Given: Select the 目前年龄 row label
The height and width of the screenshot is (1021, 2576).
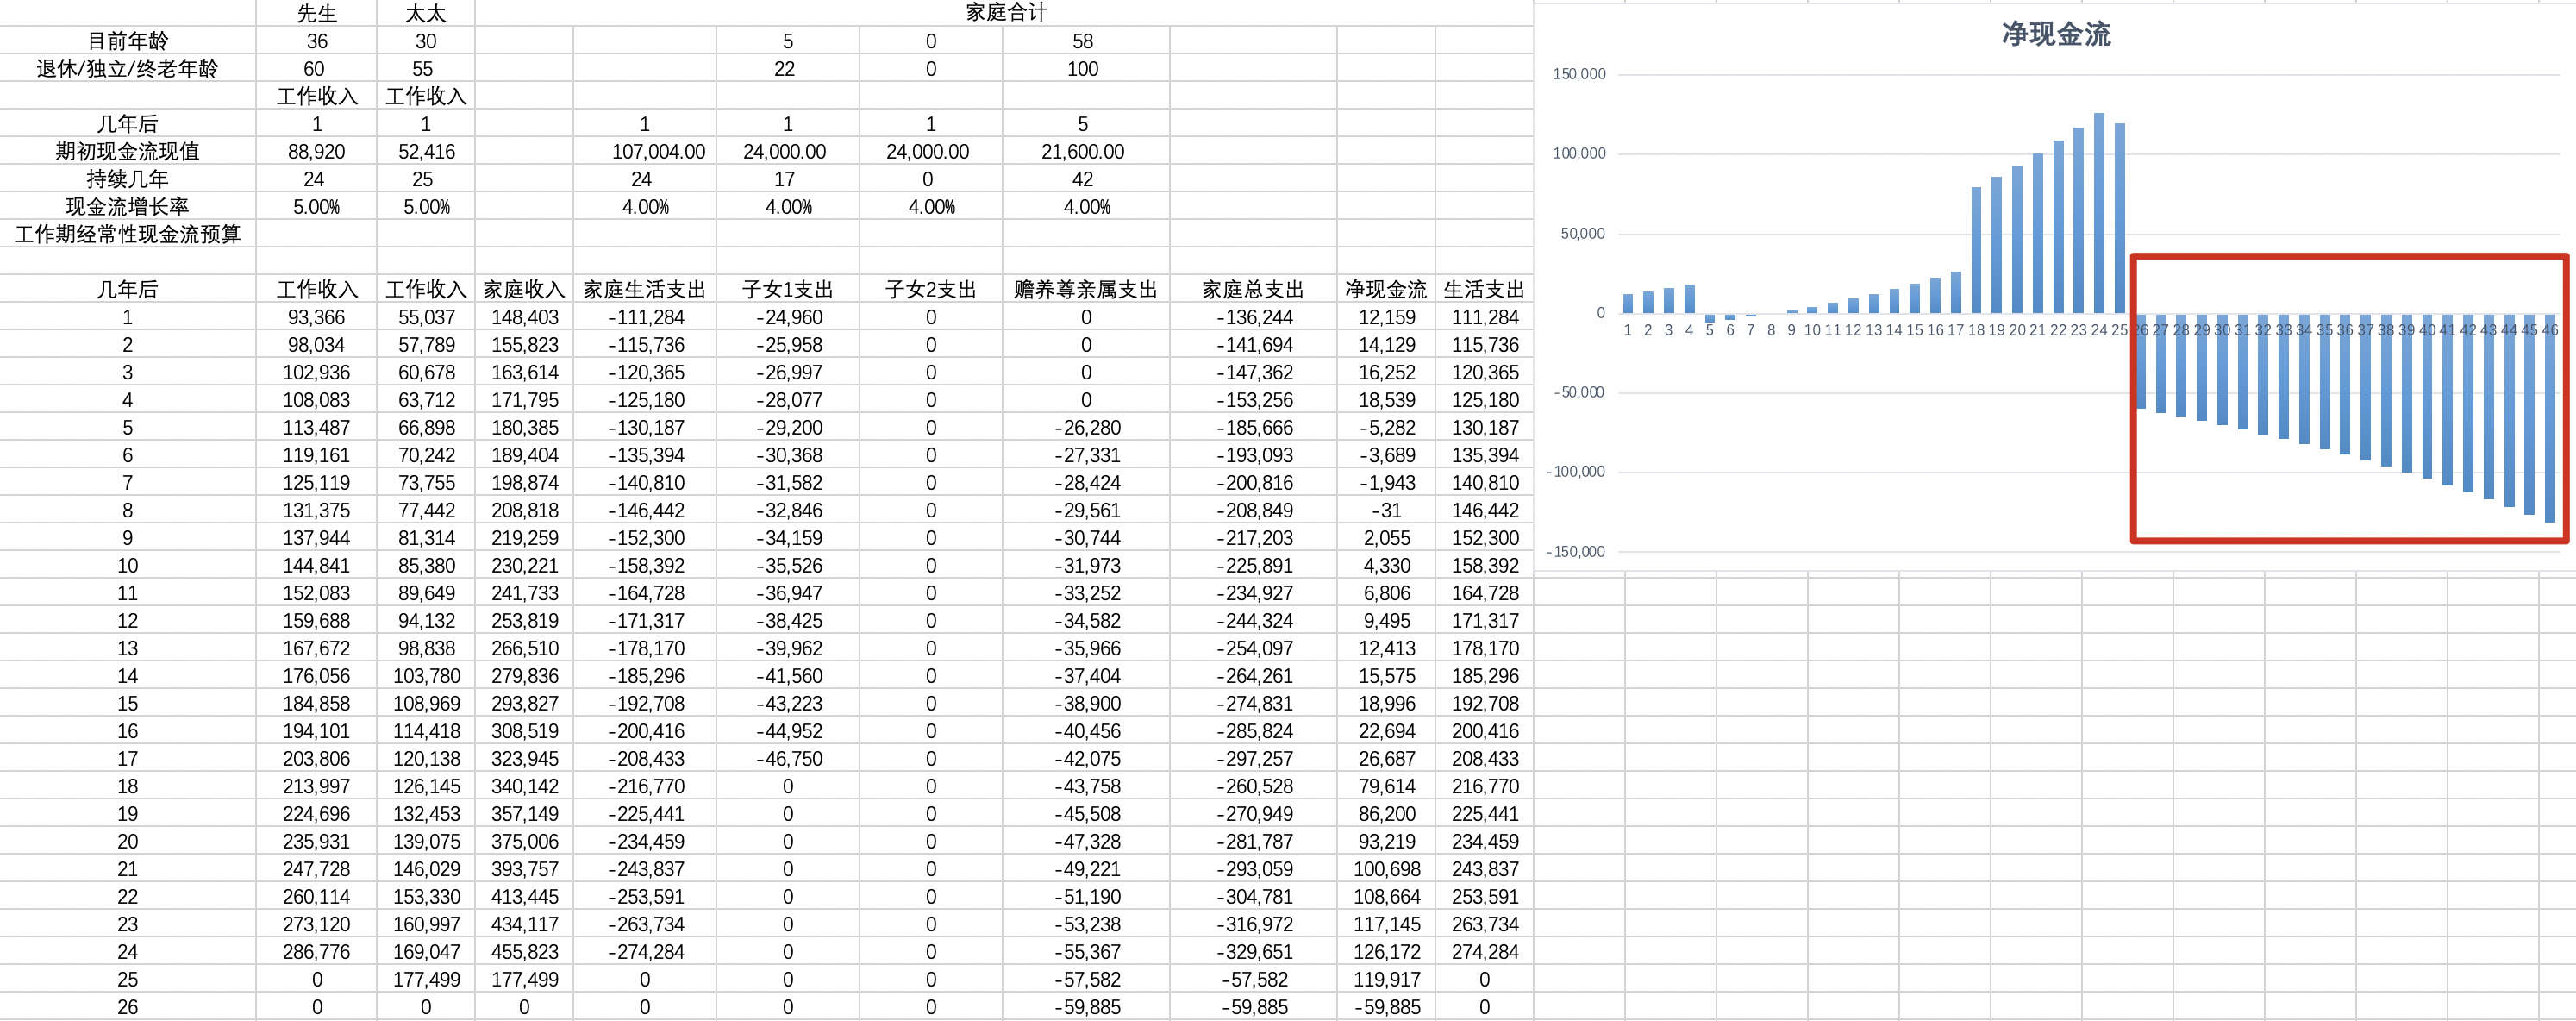Looking at the screenshot, I should point(127,41).
